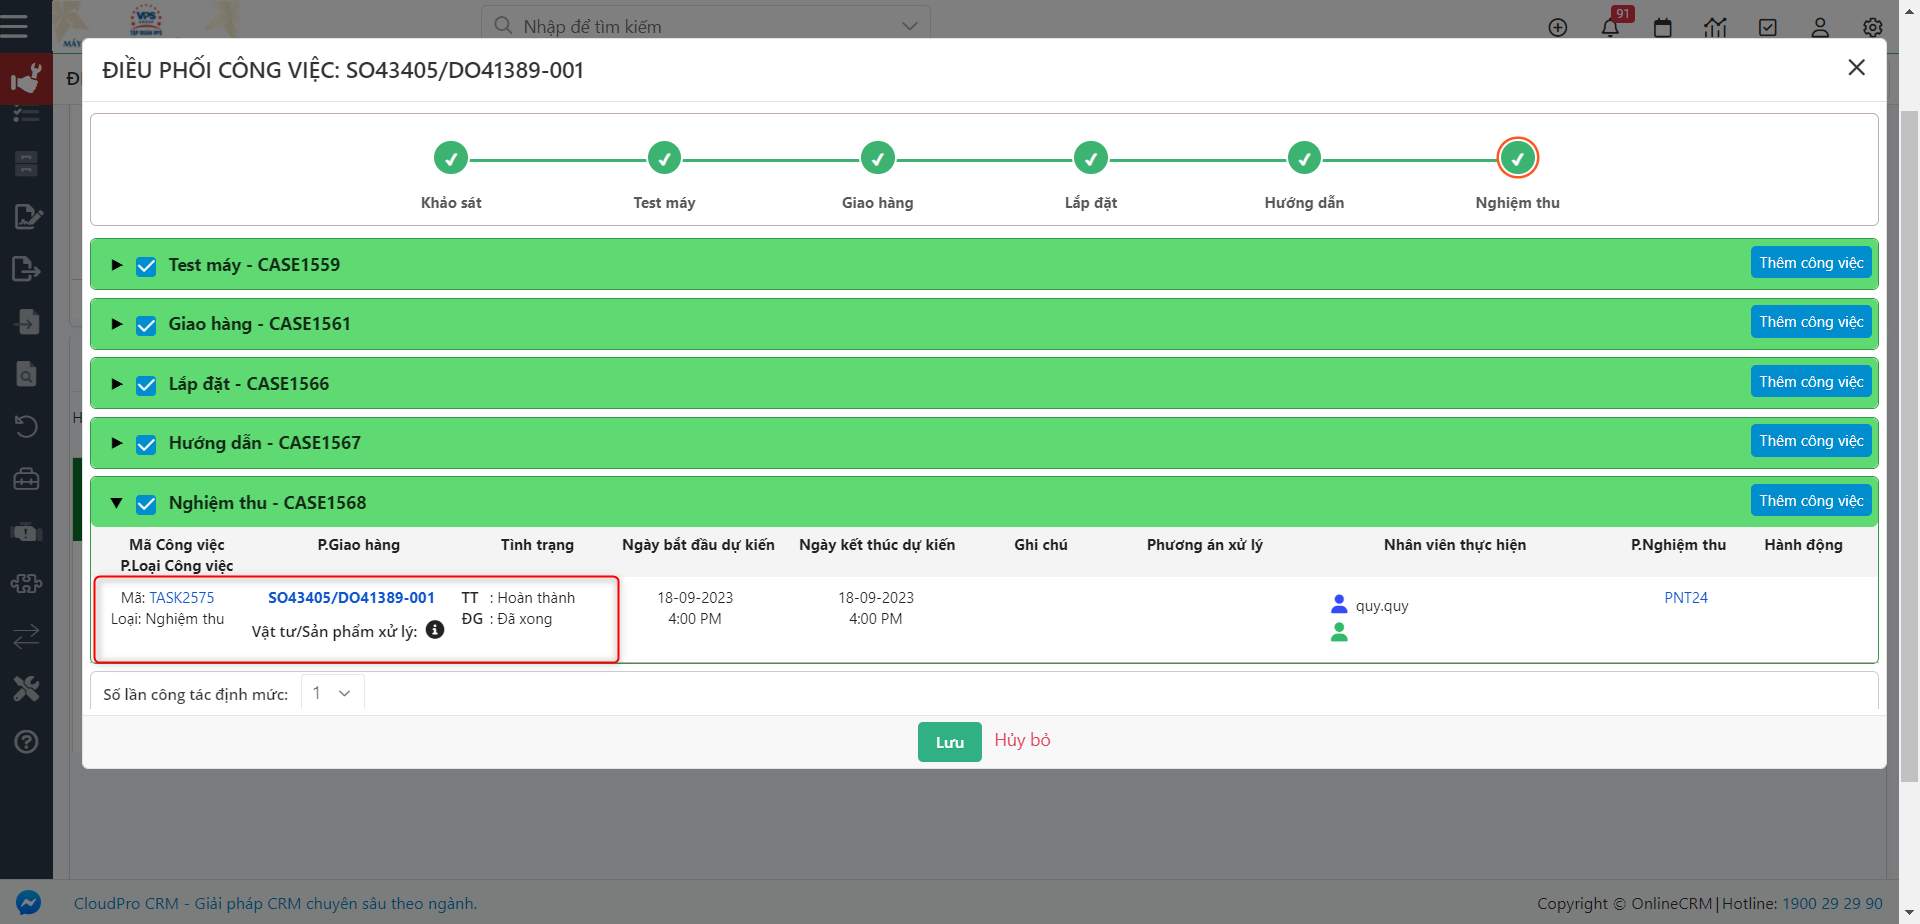Open the calendar icon in header

point(1663,28)
